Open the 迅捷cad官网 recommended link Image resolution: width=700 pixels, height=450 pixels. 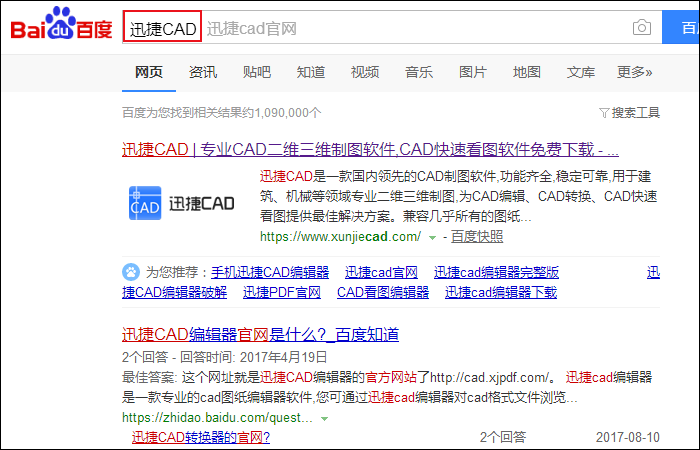[381, 272]
